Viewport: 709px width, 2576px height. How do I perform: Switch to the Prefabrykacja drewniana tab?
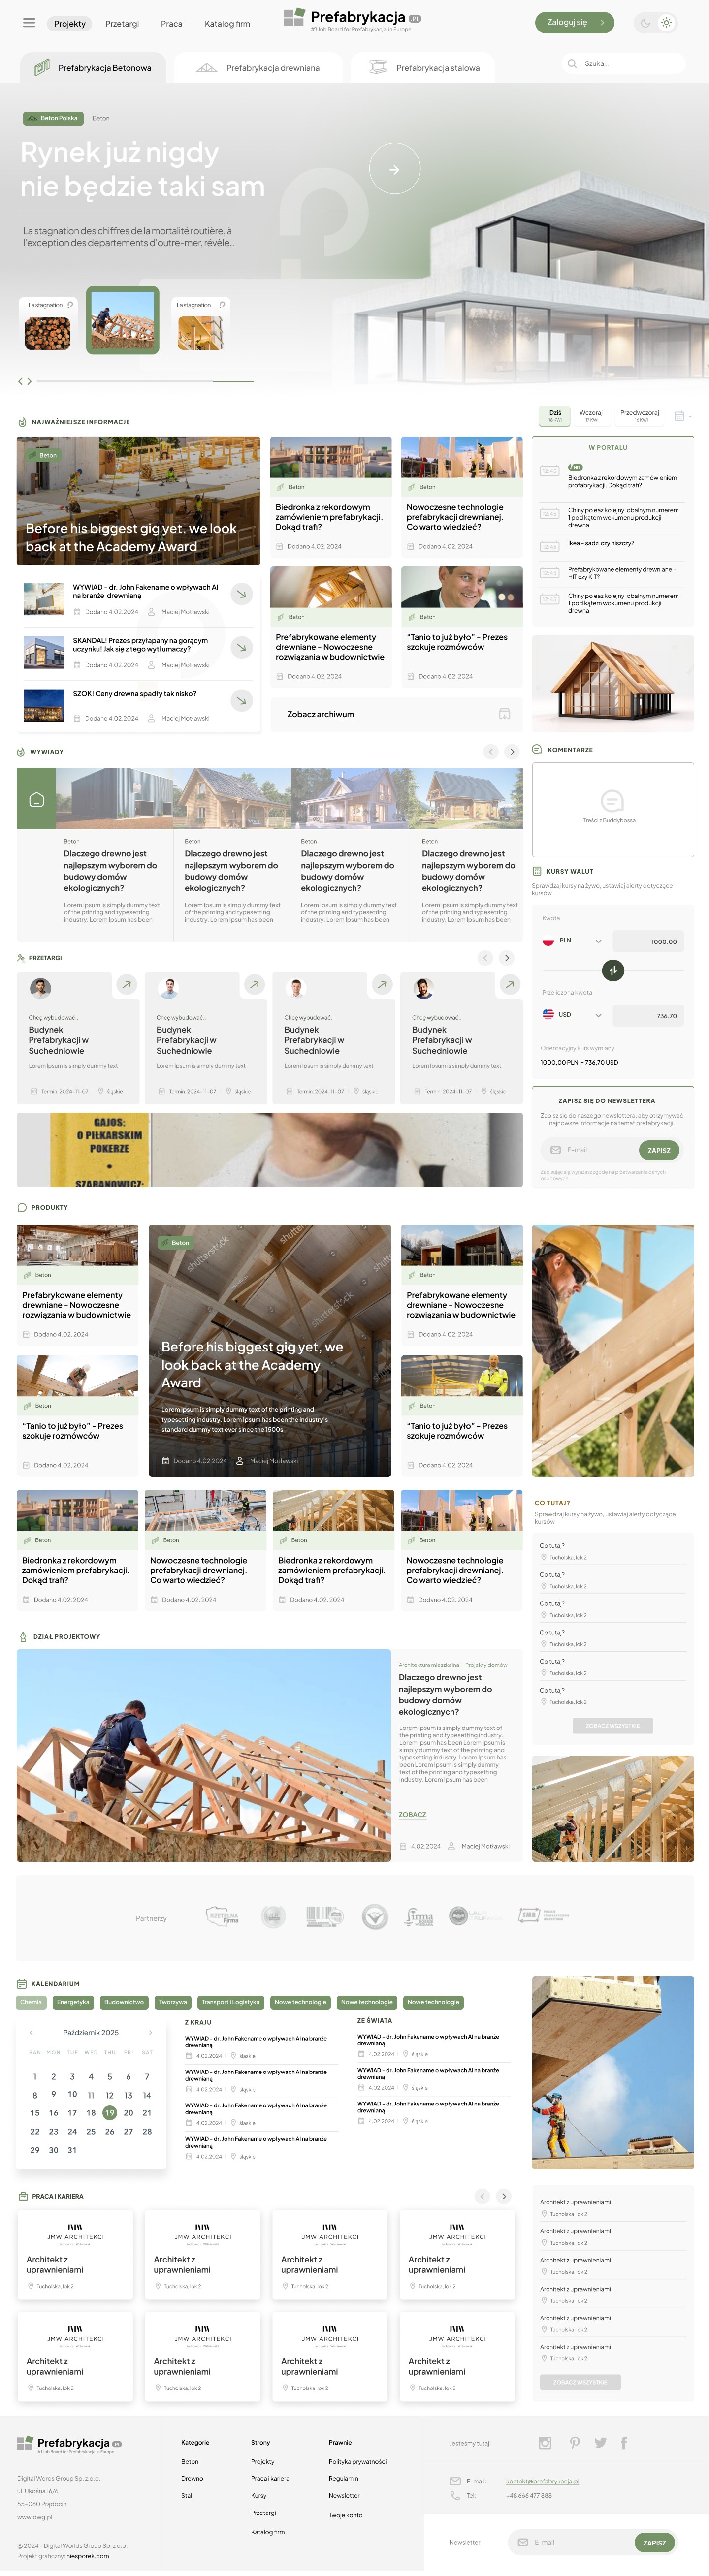(x=258, y=68)
